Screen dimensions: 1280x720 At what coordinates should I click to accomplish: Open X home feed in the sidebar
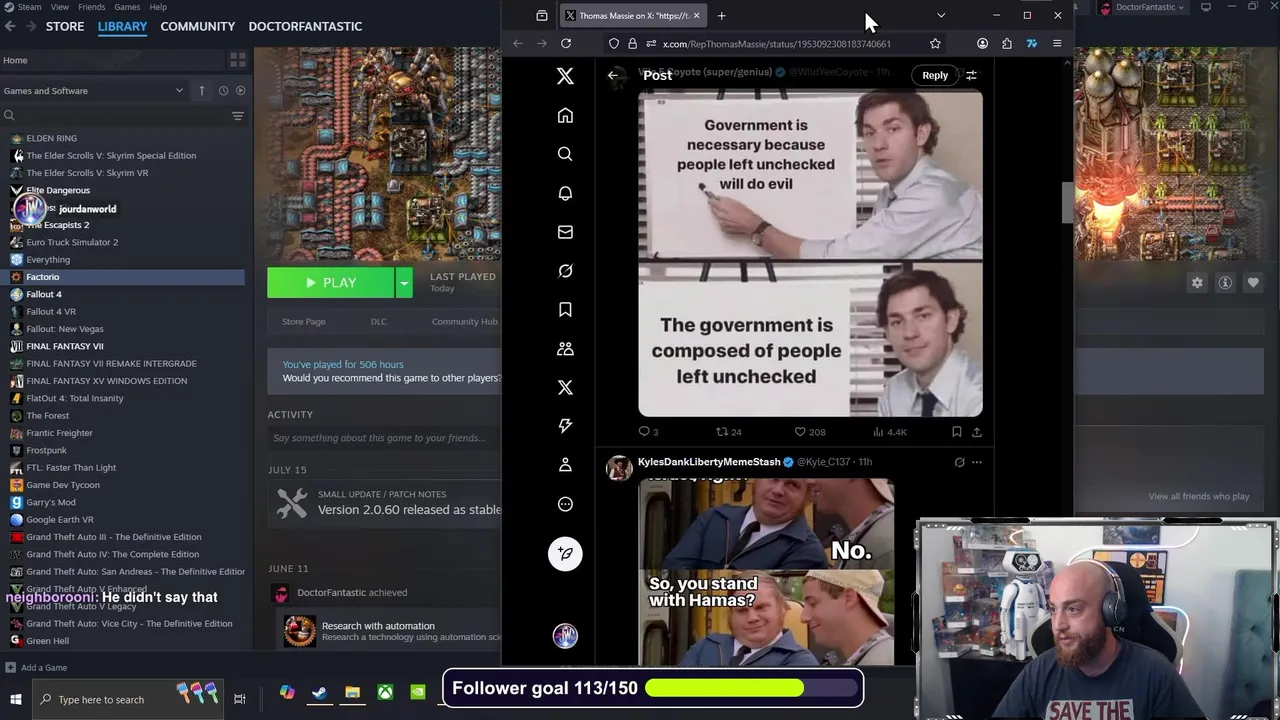coord(565,116)
